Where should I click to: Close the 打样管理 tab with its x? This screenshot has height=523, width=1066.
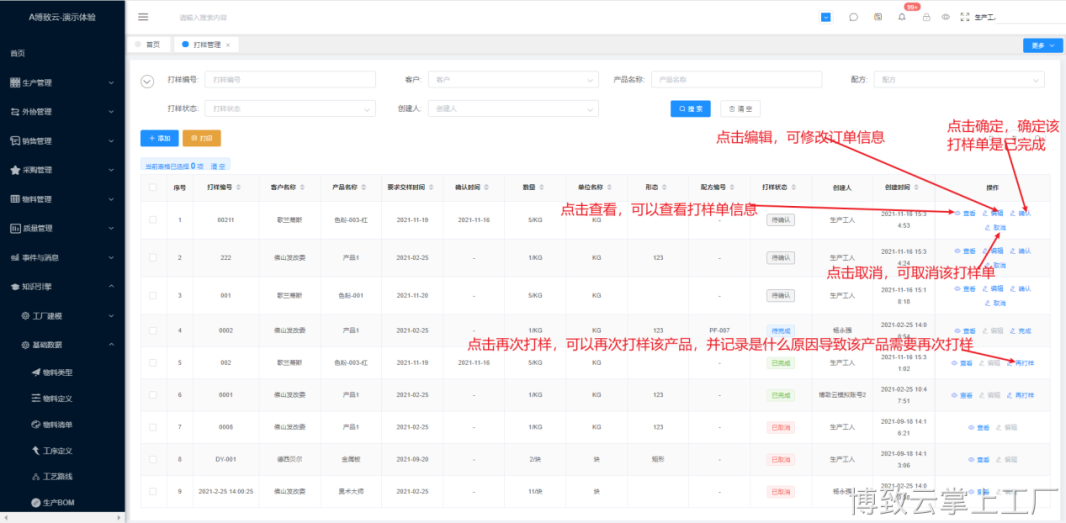pos(228,45)
